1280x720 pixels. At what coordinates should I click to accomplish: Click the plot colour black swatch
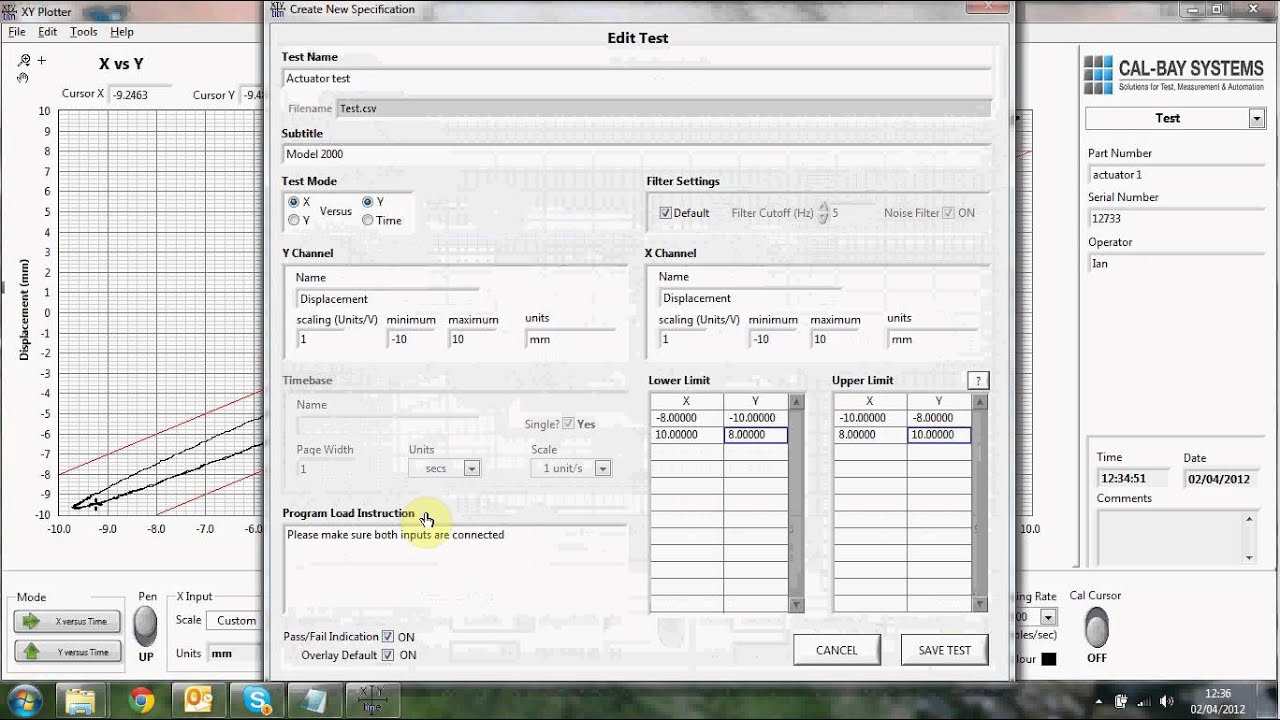[x=1048, y=659]
